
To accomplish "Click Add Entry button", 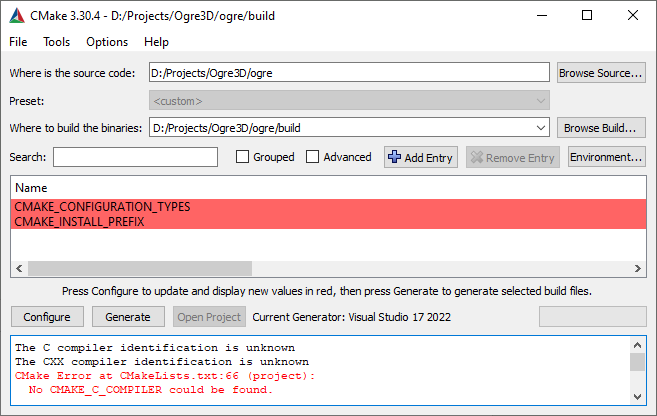I will click(x=421, y=157).
